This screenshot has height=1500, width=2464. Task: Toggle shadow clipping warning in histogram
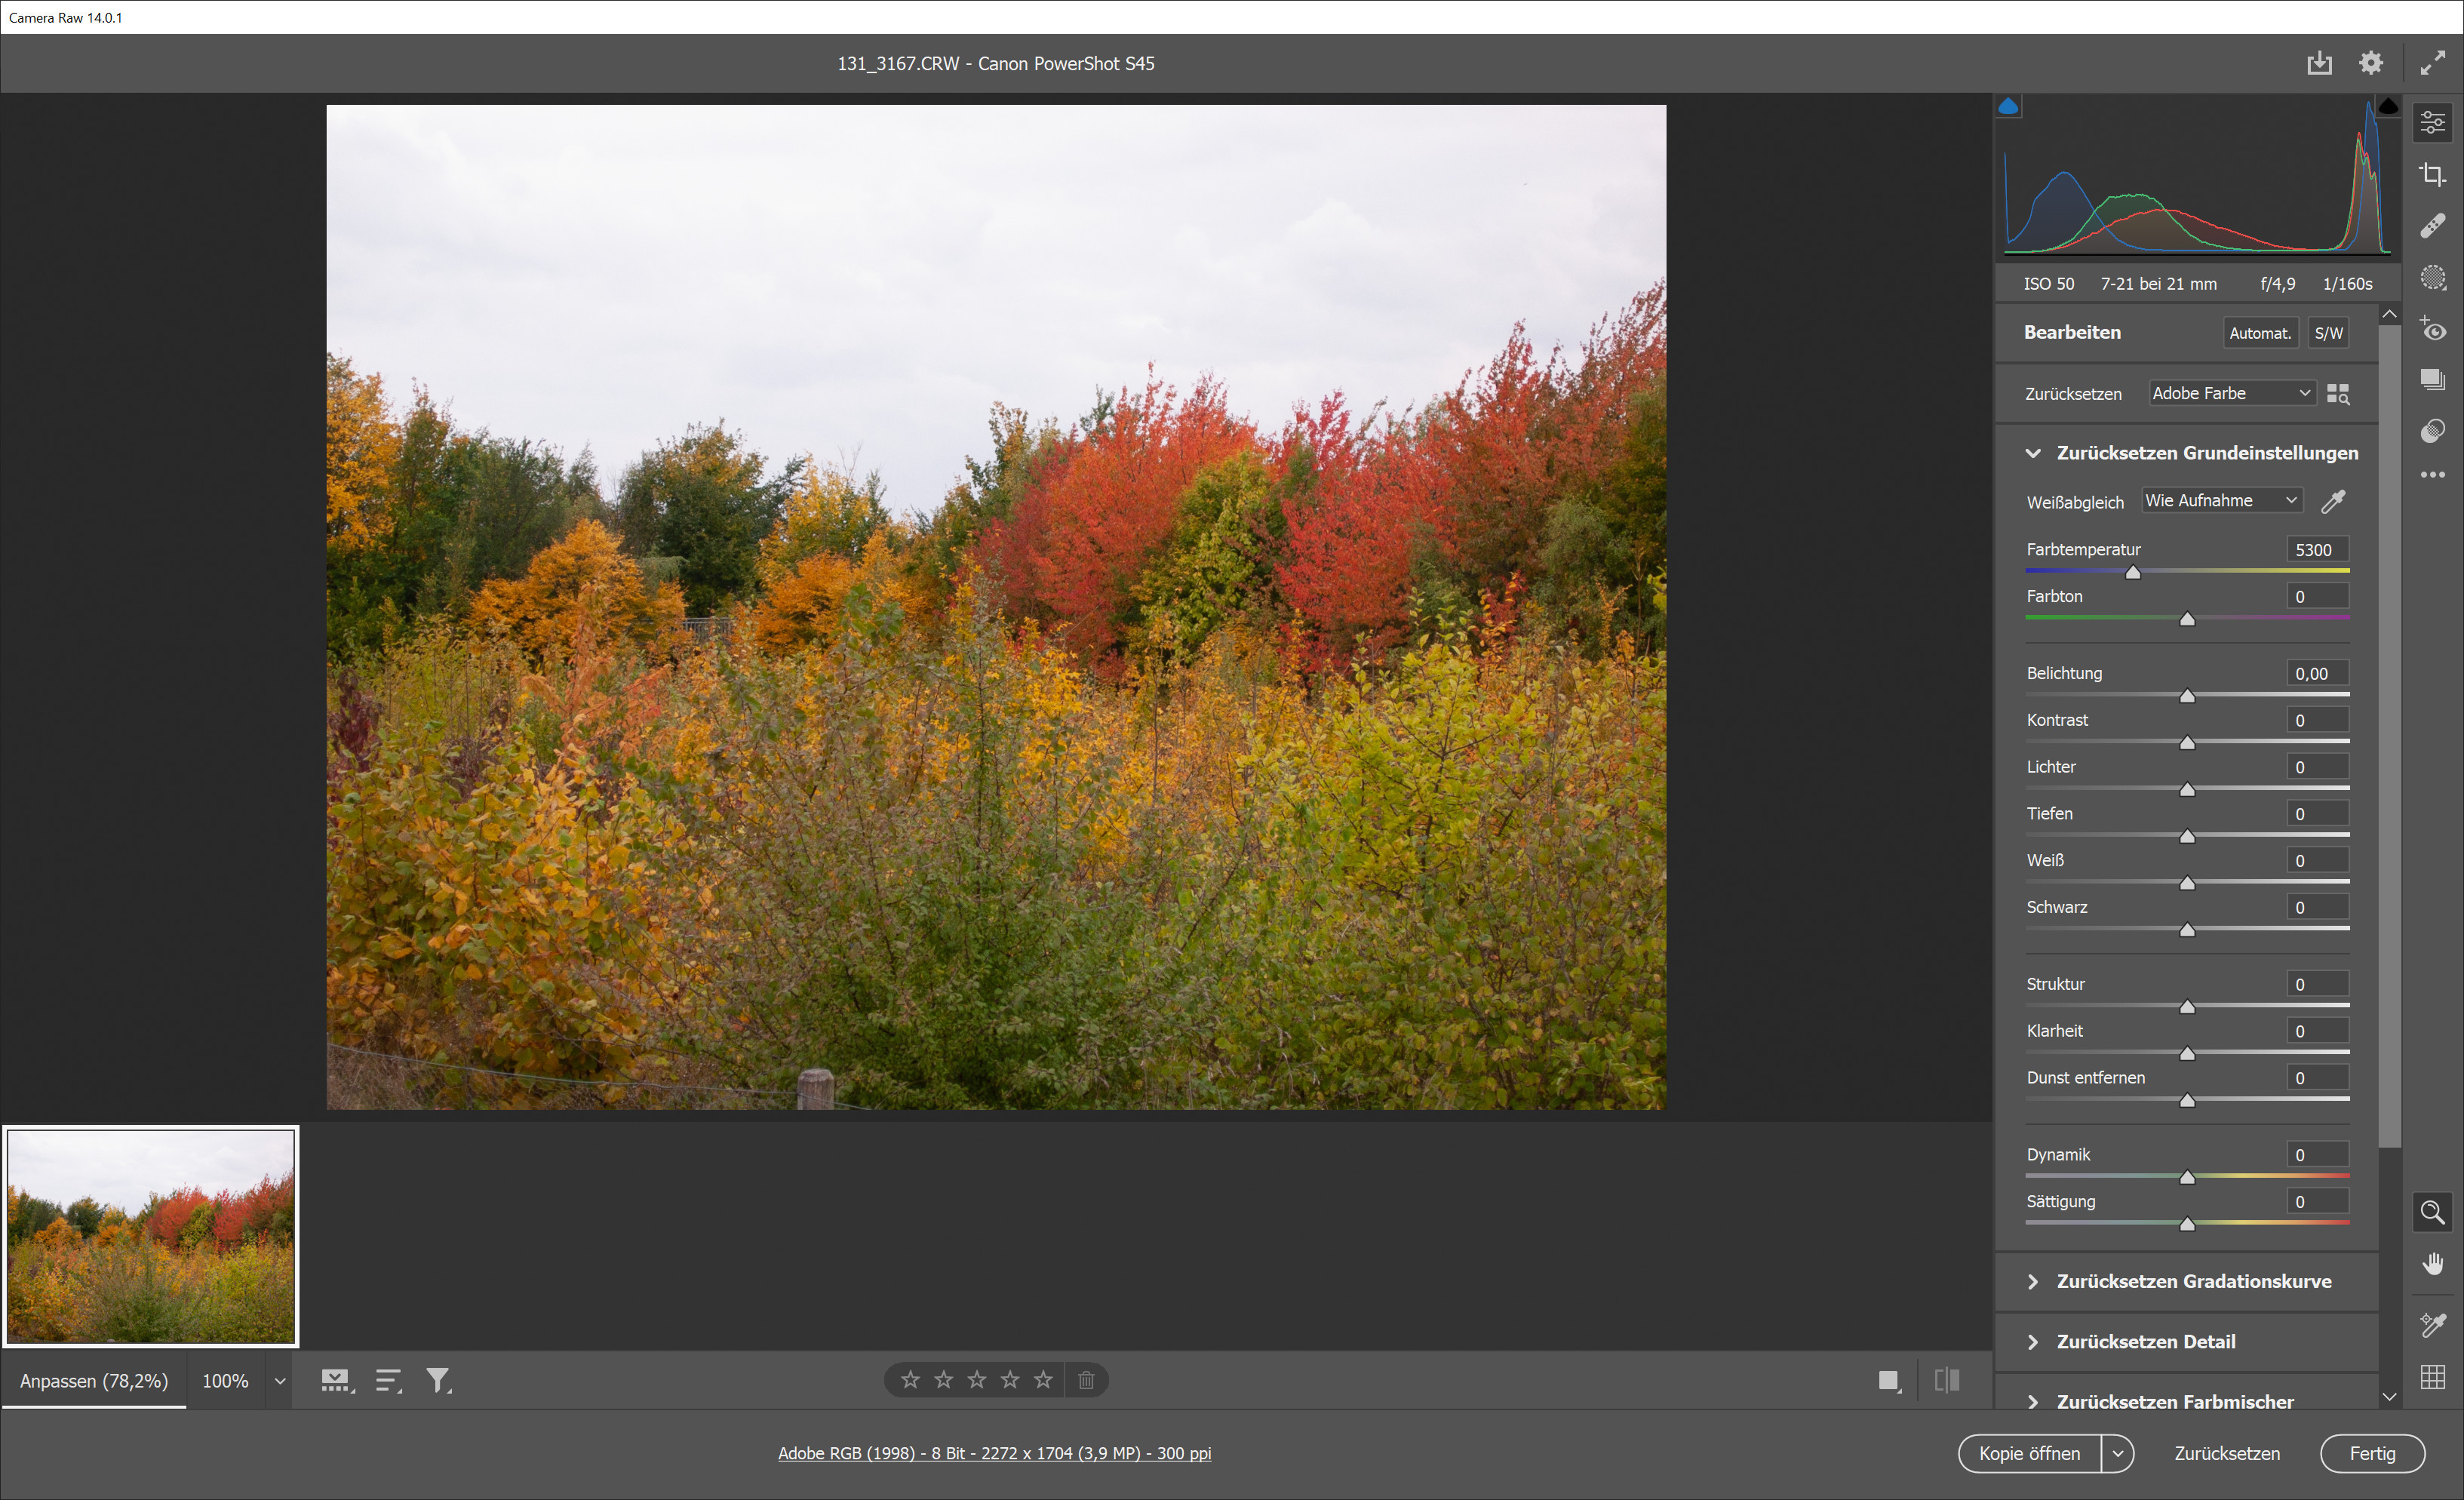[x=2008, y=106]
